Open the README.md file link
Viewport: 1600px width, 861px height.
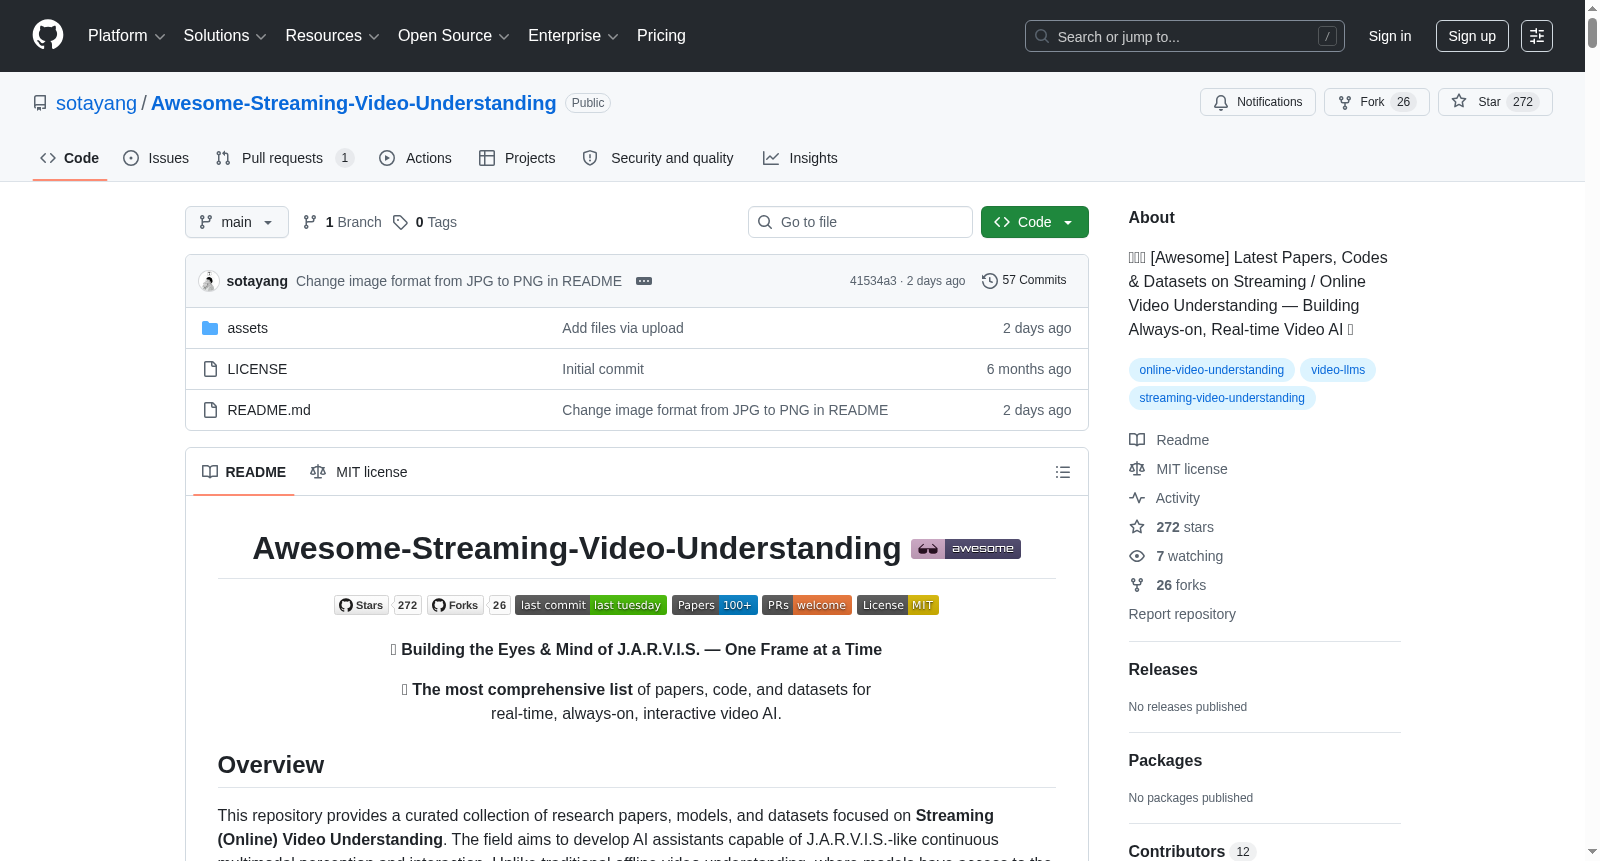point(269,410)
